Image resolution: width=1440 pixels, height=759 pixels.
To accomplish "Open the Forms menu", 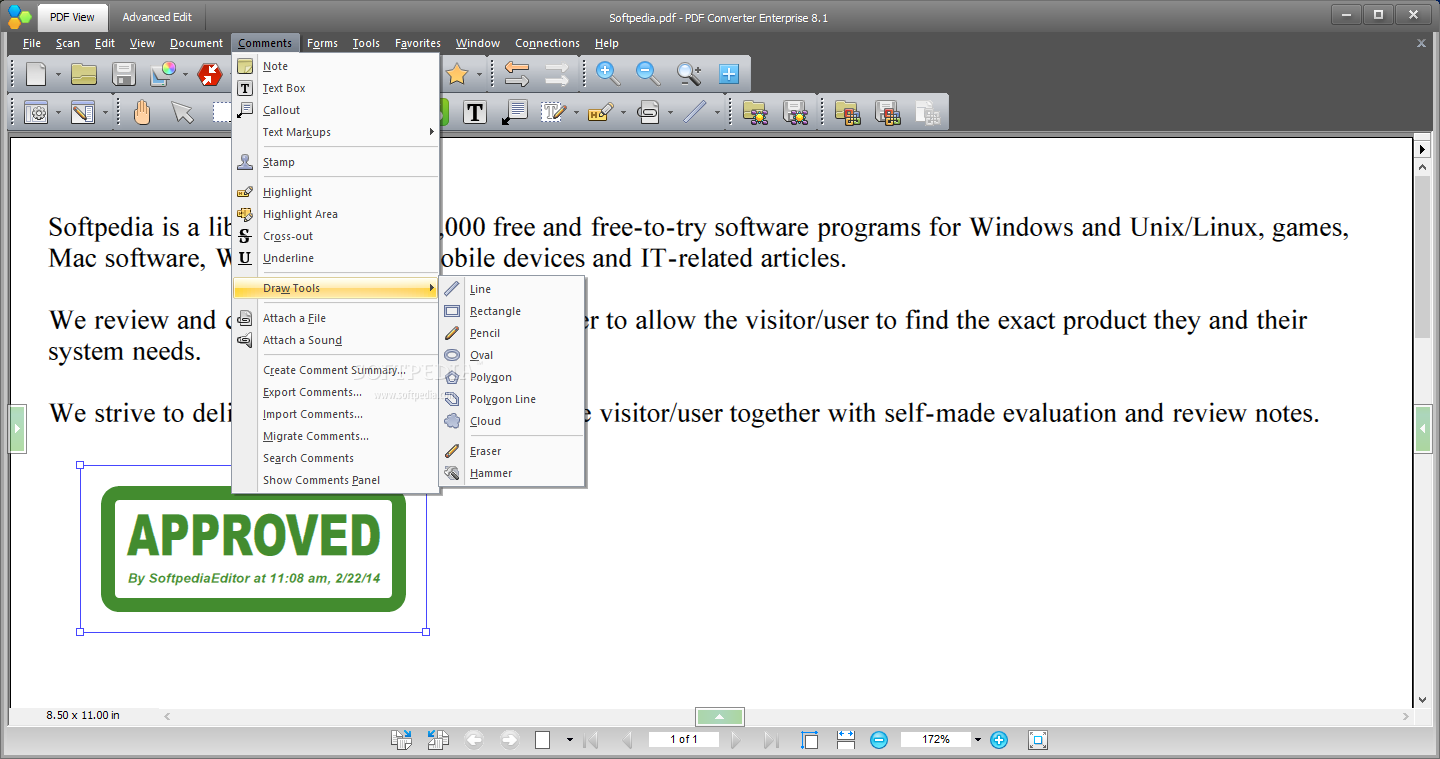I will pyautogui.click(x=322, y=43).
